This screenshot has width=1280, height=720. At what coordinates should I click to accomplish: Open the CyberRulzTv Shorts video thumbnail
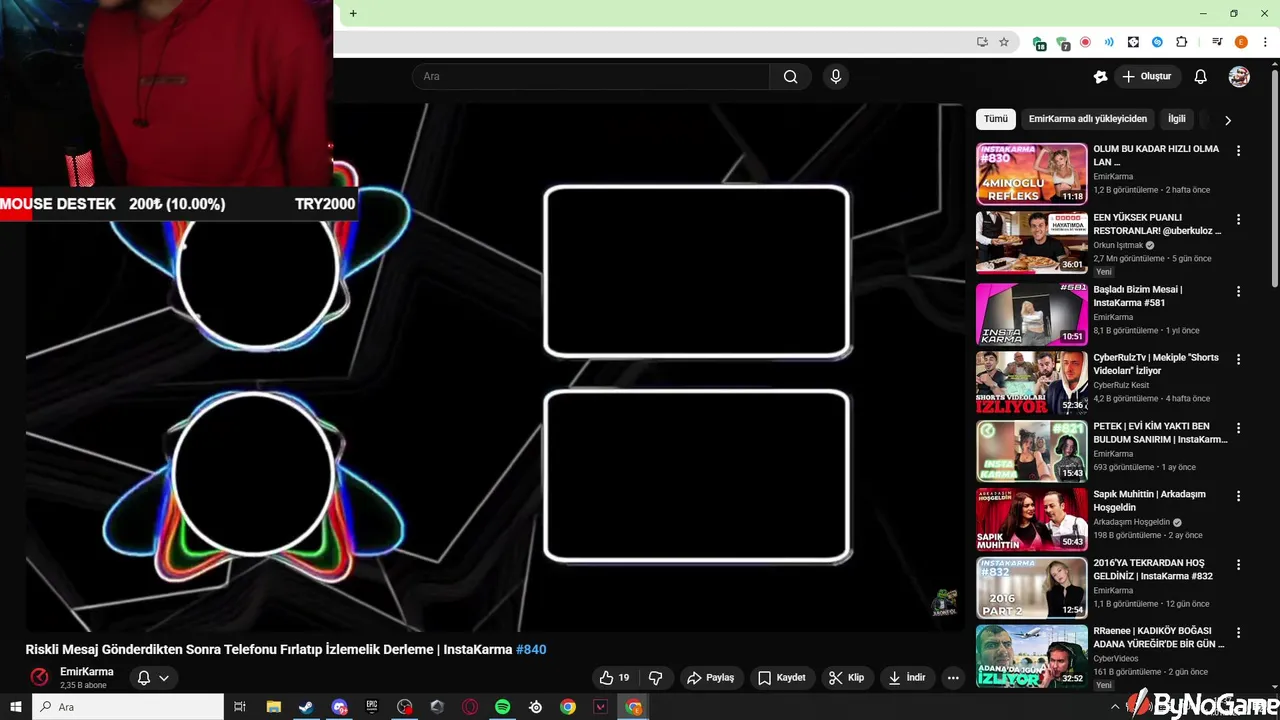pyautogui.click(x=1031, y=382)
